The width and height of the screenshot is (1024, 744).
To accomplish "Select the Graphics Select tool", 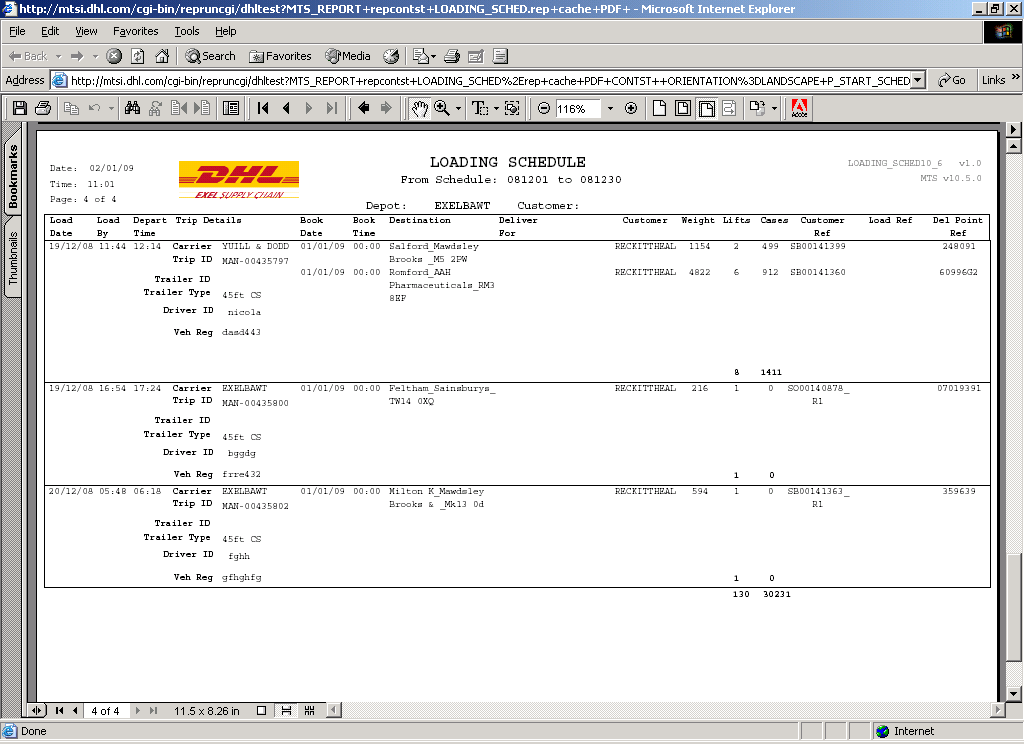I will pos(513,108).
